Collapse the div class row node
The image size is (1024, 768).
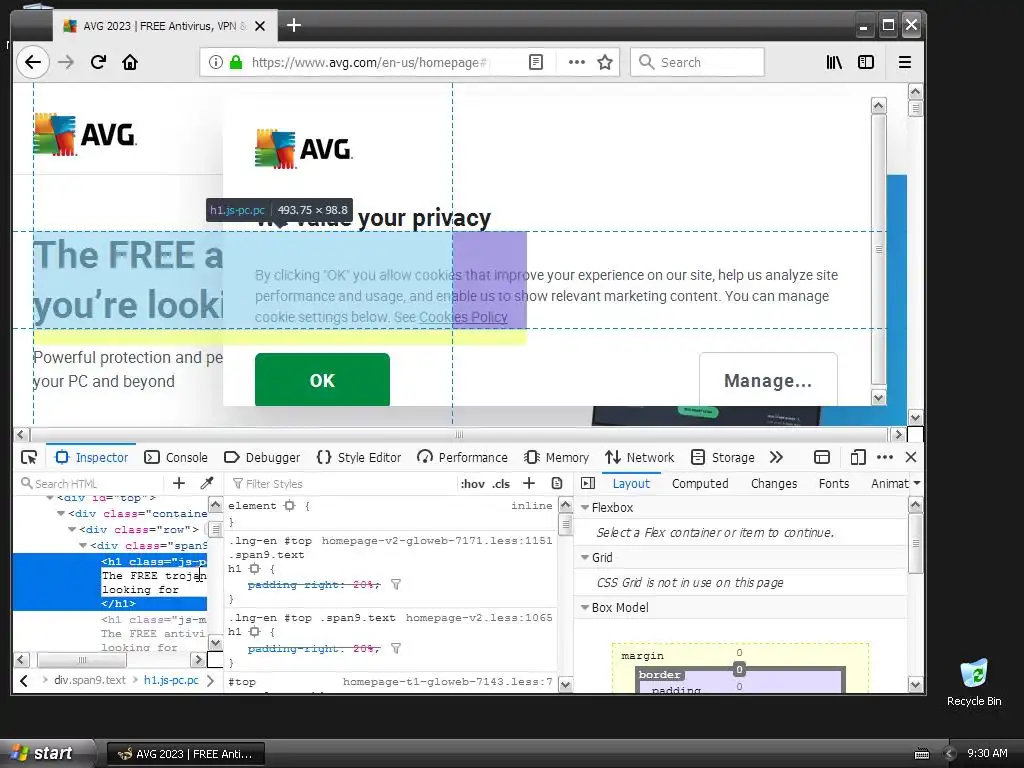coord(72,529)
